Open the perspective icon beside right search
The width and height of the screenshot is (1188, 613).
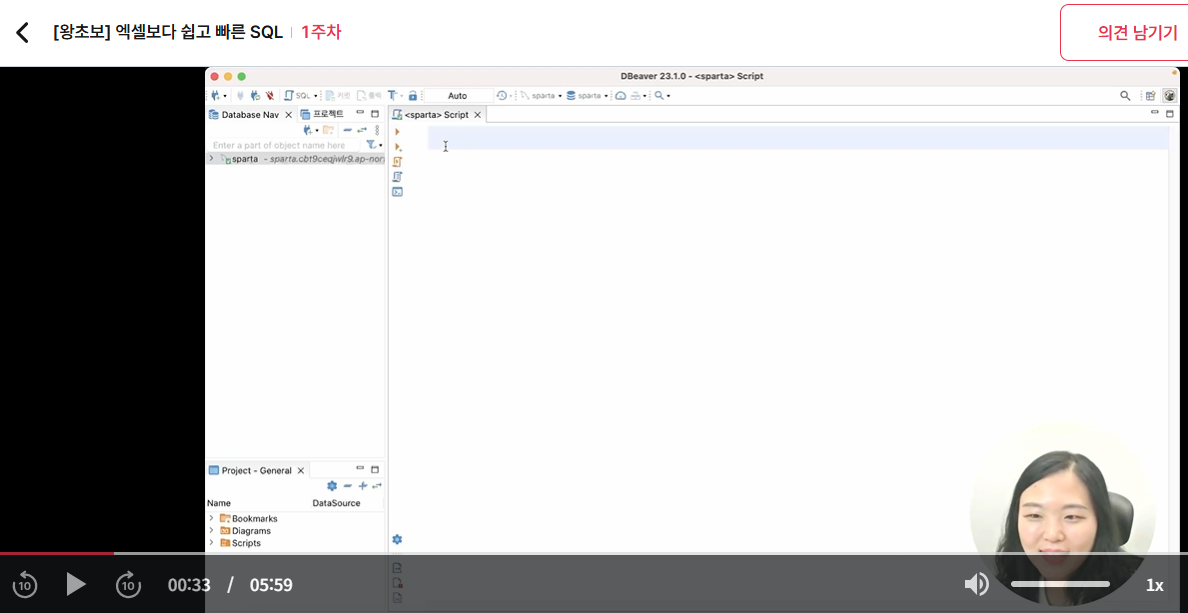[x=1150, y=95]
